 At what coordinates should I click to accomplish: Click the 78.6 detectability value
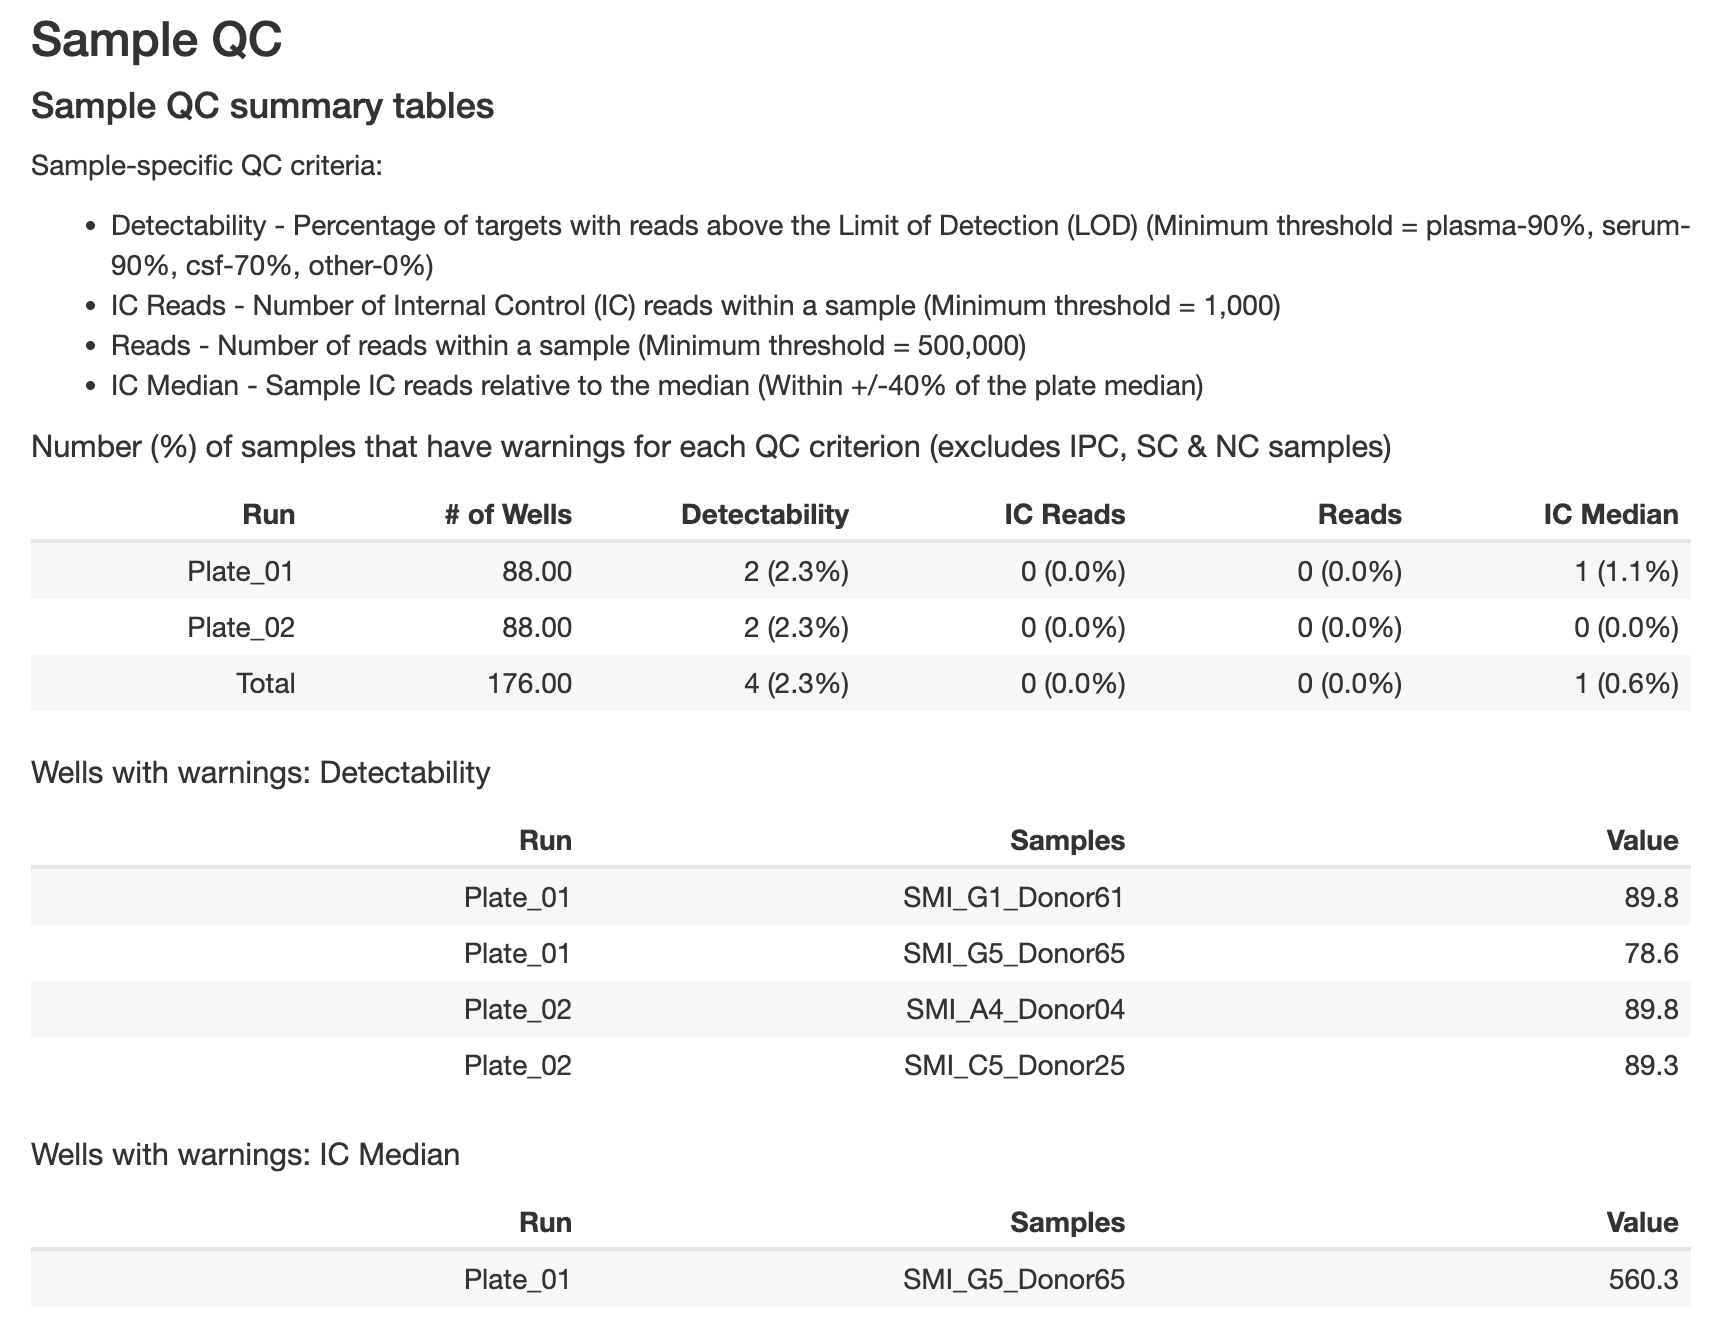pos(1651,953)
